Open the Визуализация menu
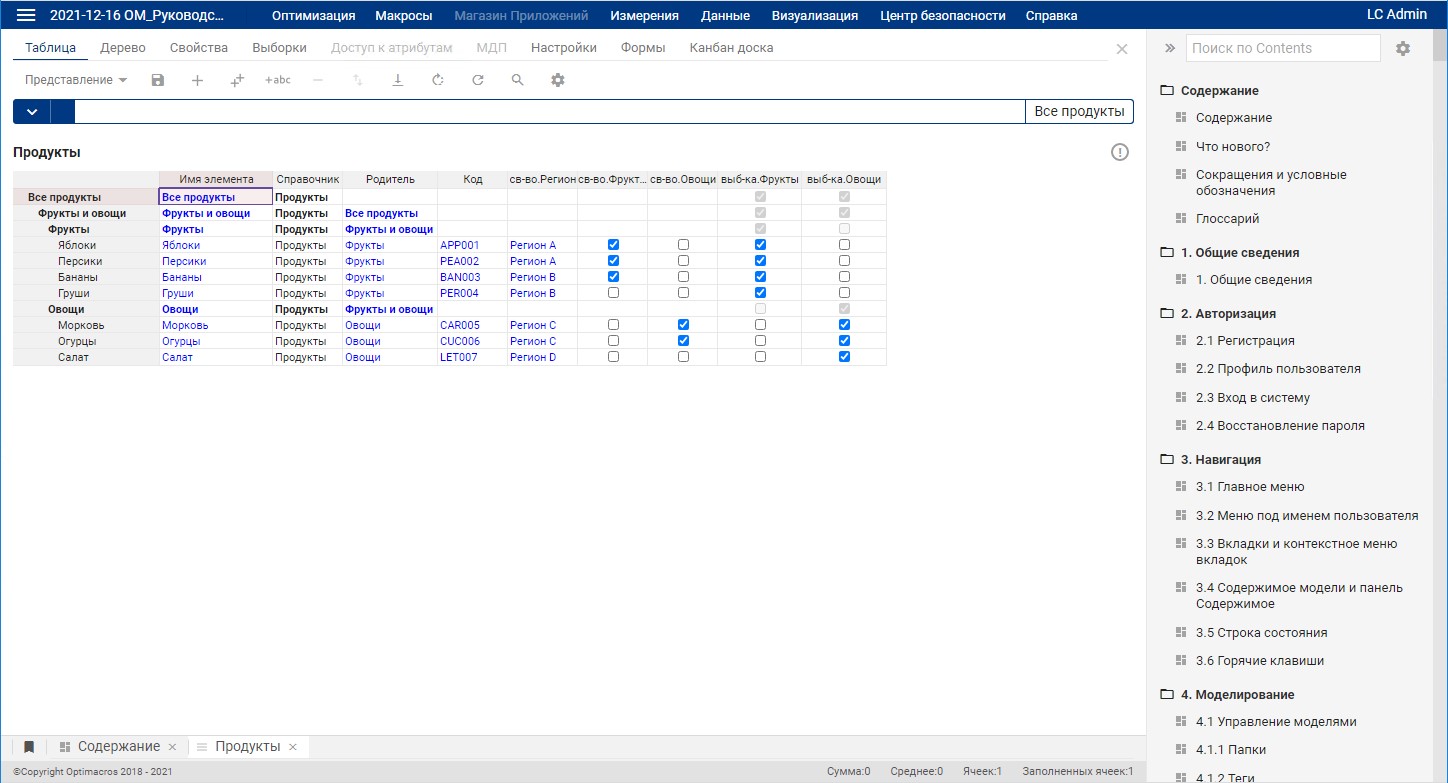Screen dimensions: 1448x783 815,16
